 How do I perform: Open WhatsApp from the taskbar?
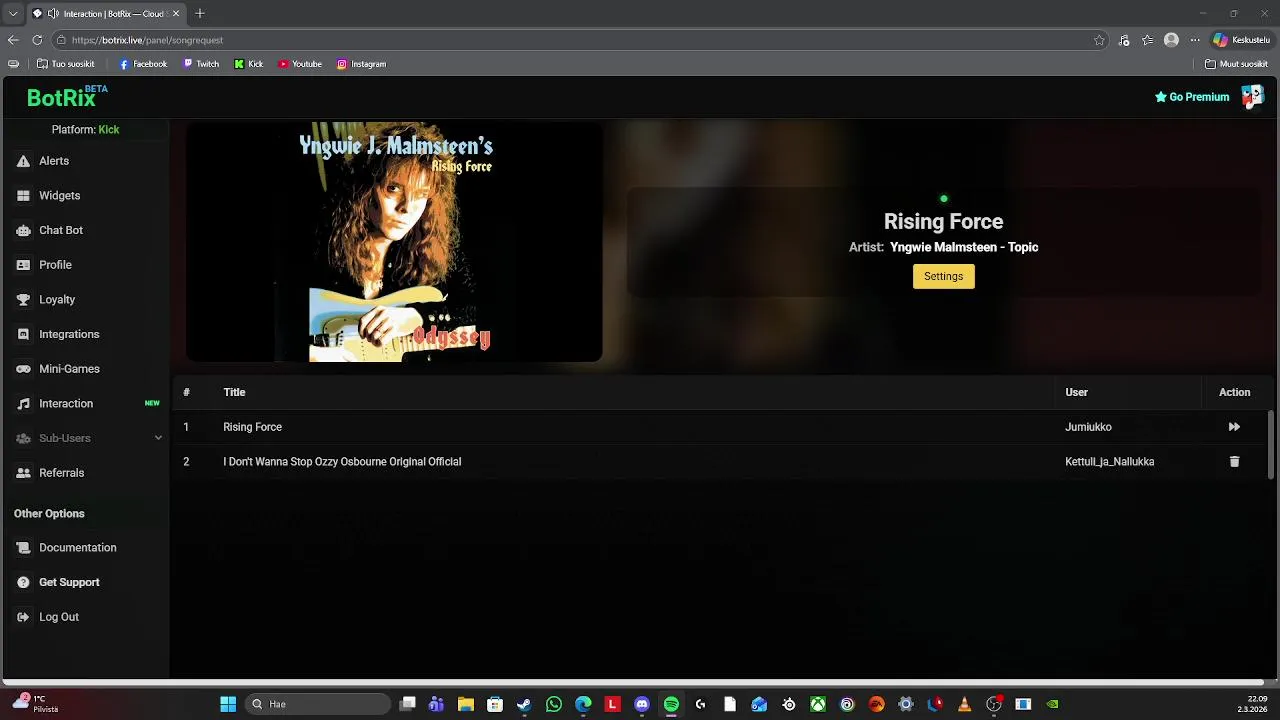pyautogui.click(x=554, y=704)
